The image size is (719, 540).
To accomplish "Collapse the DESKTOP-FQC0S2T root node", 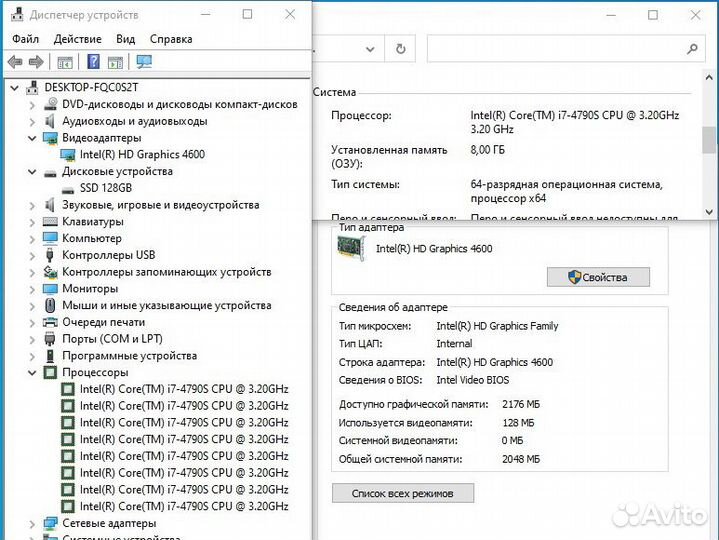I will tap(15, 87).
